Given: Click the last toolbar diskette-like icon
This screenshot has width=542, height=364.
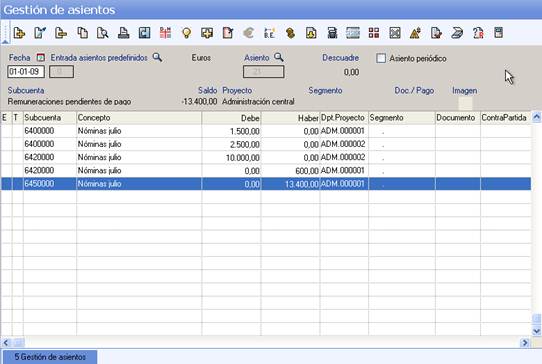Looking at the screenshot, I should click(498, 33).
